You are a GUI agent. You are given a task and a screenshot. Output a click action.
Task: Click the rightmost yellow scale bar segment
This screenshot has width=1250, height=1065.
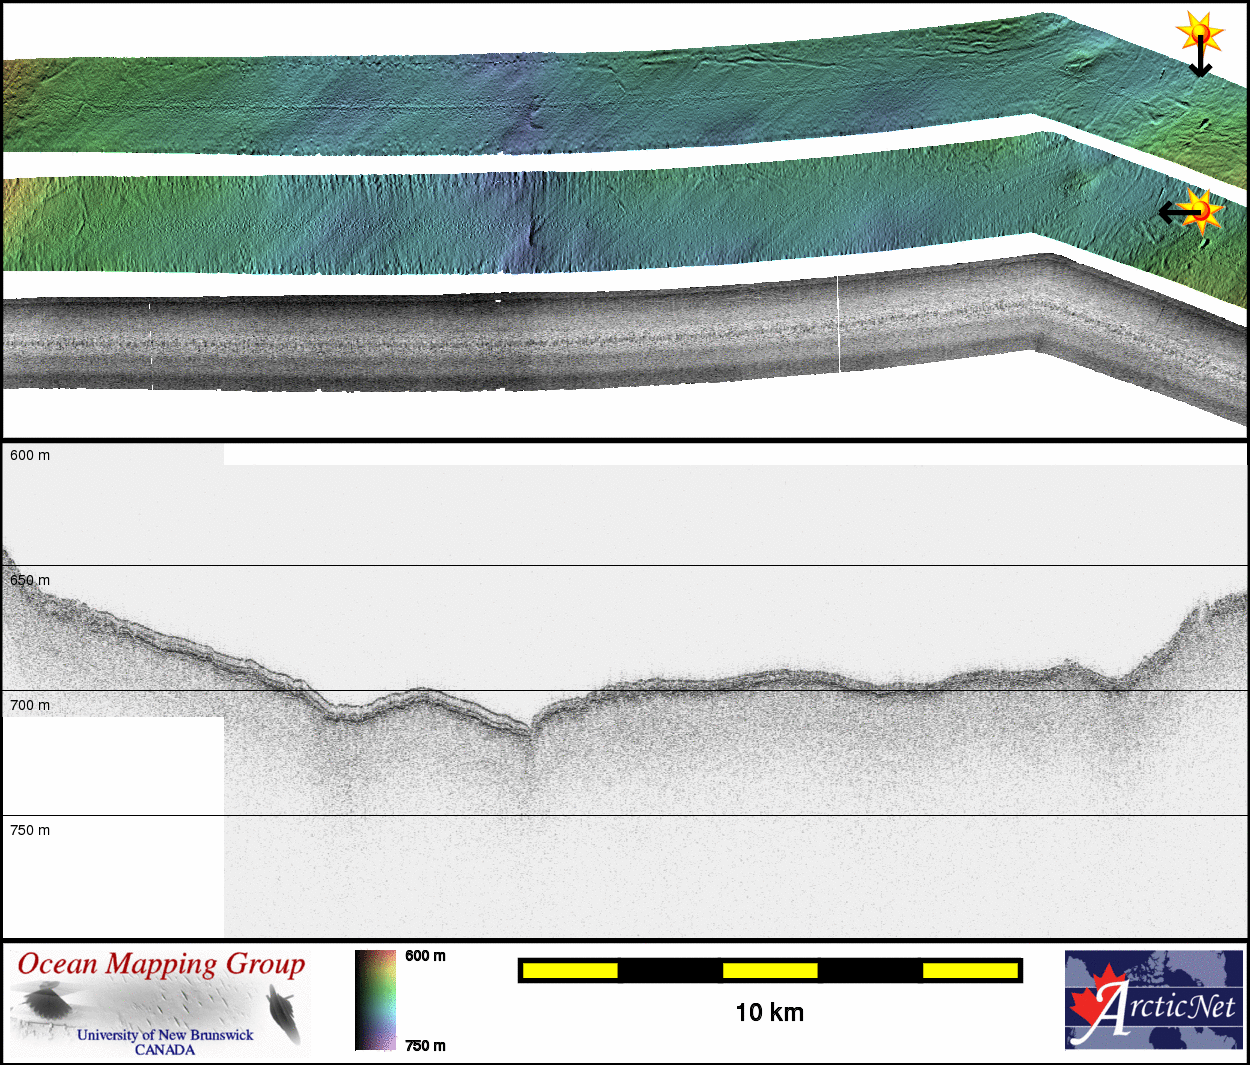coord(970,970)
